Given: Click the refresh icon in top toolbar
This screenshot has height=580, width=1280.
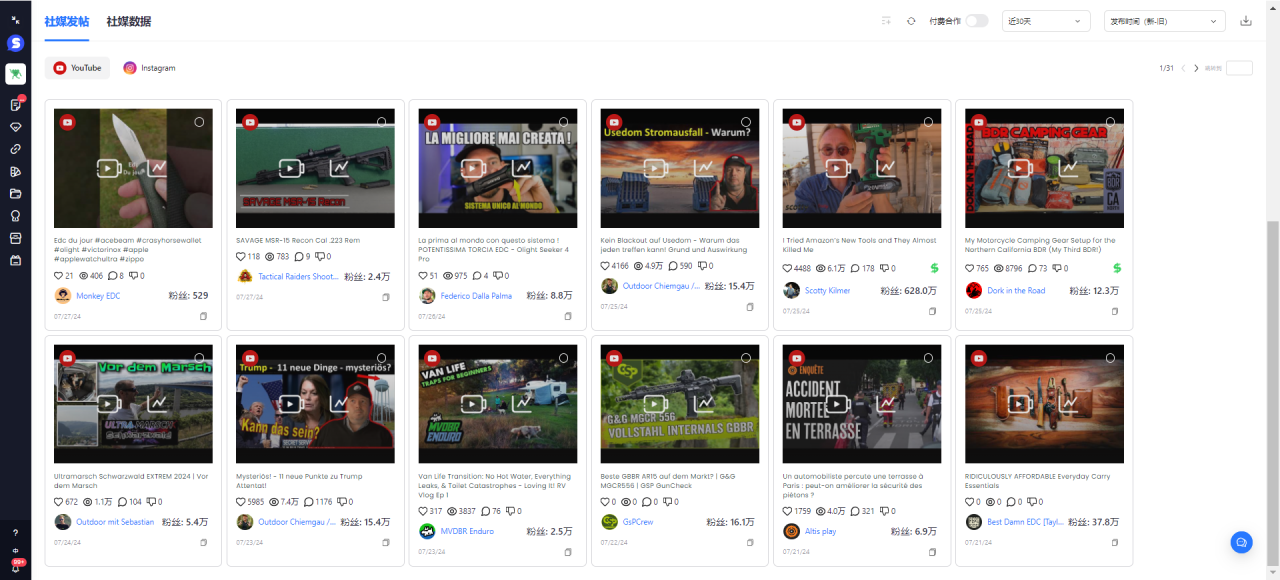Looking at the screenshot, I should pos(911,21).
